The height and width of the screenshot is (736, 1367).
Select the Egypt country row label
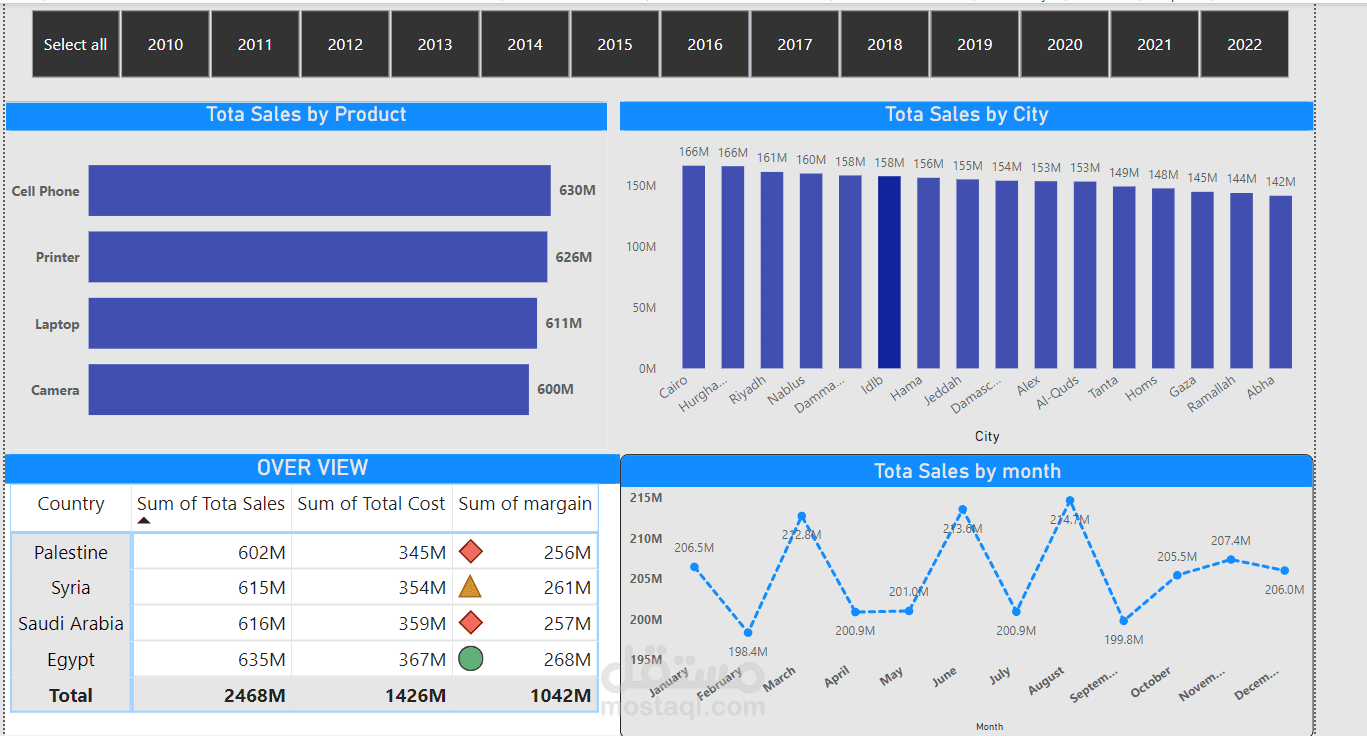(71, 660)
